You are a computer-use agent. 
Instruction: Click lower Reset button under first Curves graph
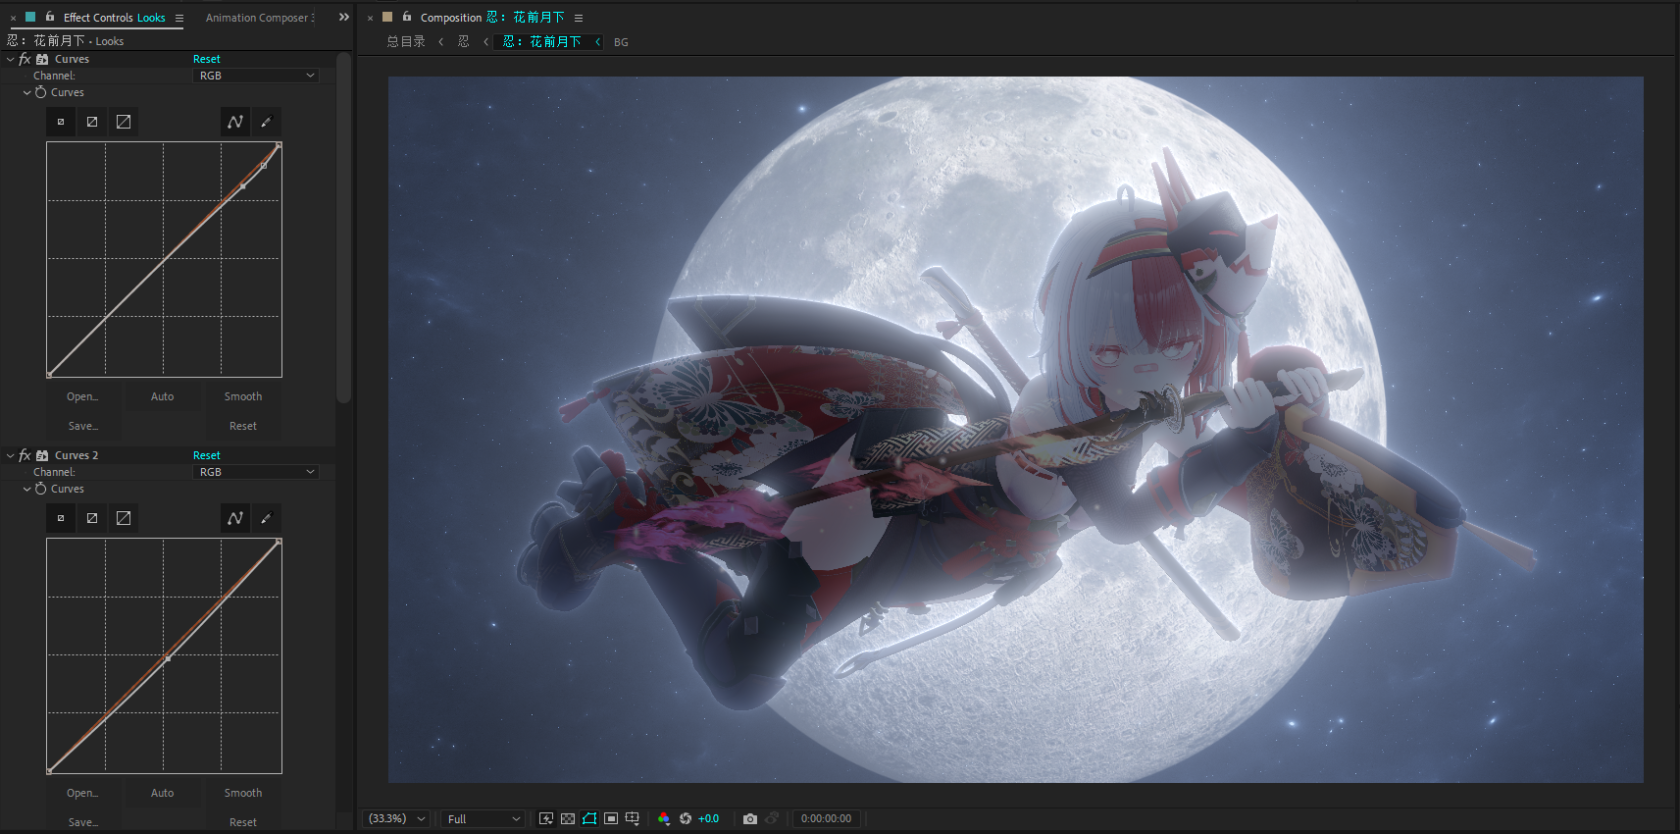point(243,426)
